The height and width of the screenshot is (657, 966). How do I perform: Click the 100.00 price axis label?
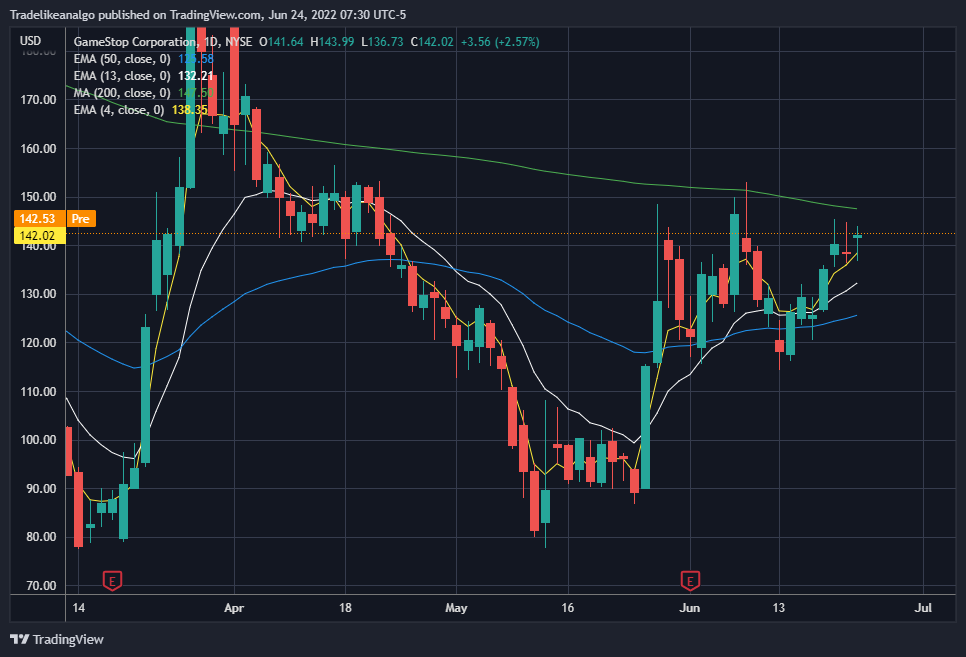38,440
